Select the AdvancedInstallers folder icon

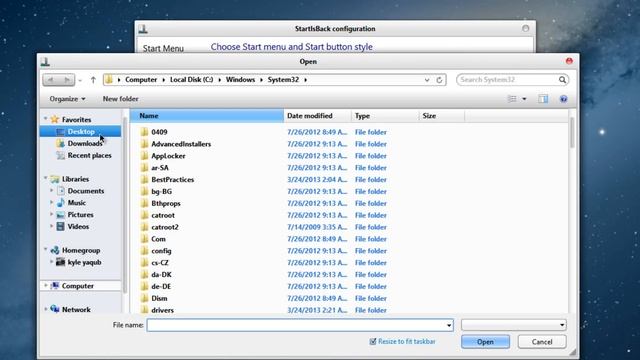[x=144, y=144]
